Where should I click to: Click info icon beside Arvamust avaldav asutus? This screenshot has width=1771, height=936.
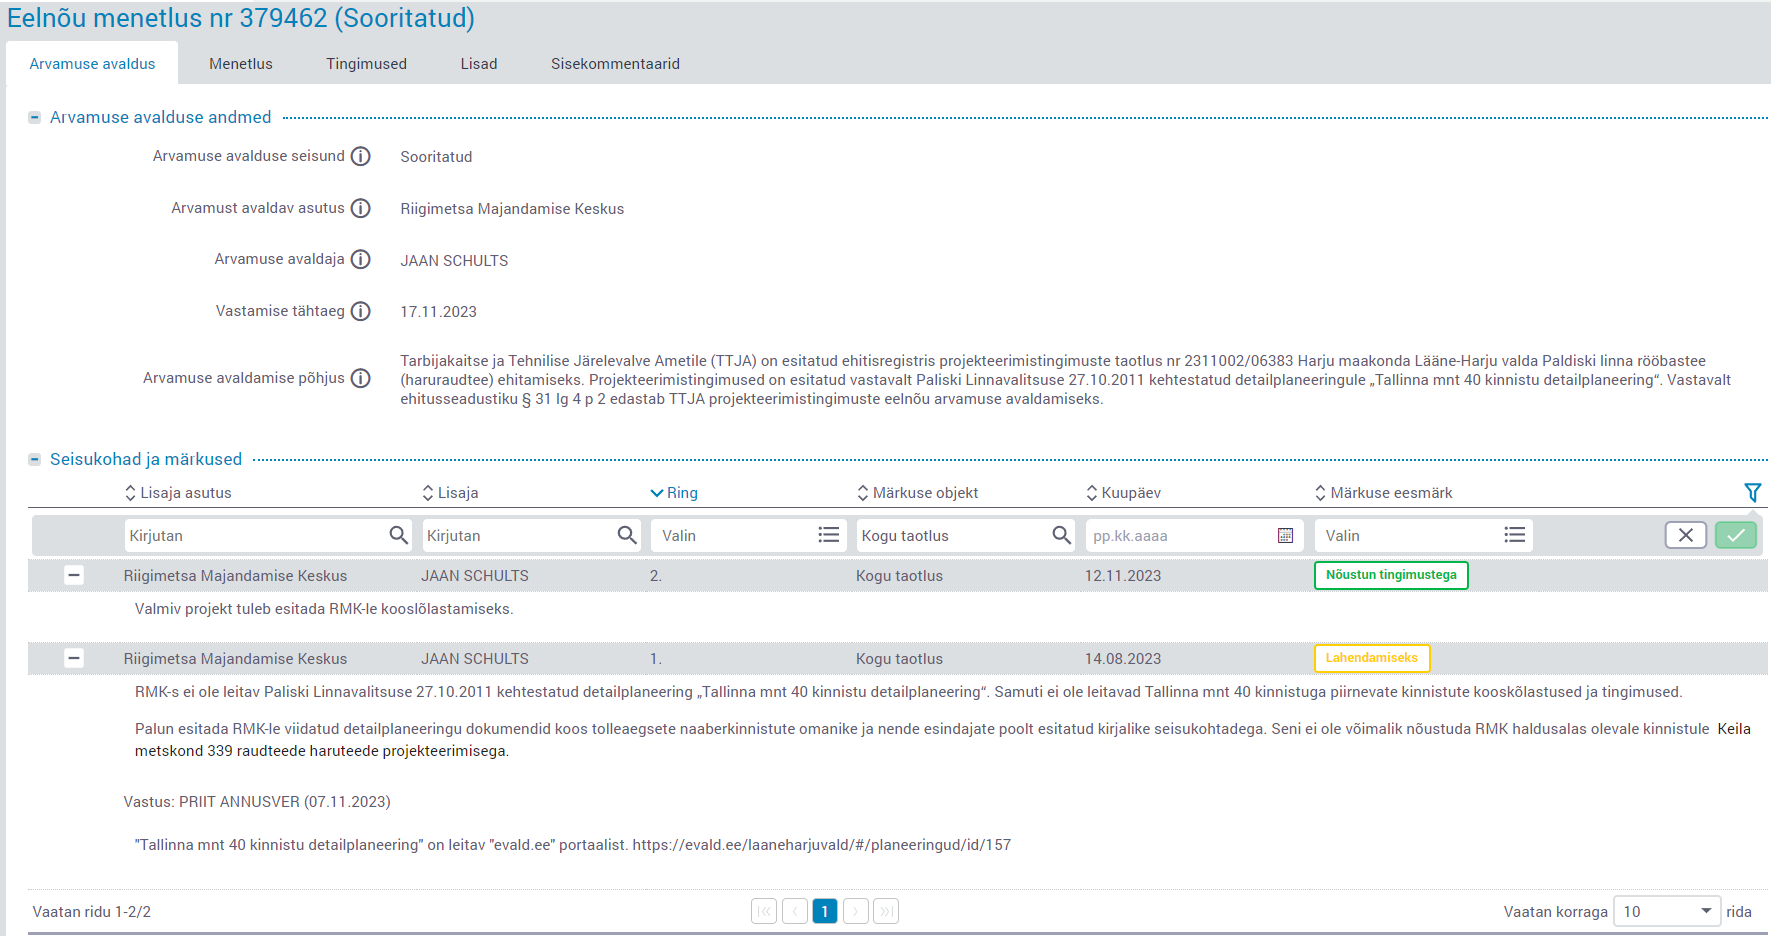[x=361, y=208]
